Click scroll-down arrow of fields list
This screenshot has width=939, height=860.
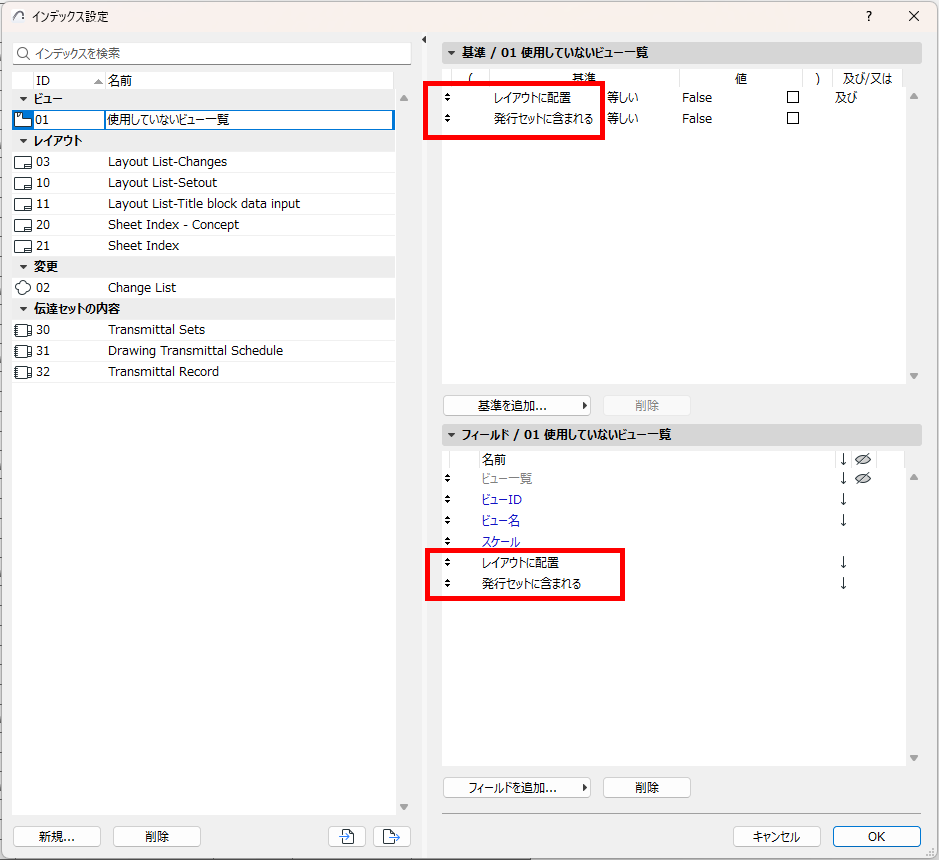914,758
